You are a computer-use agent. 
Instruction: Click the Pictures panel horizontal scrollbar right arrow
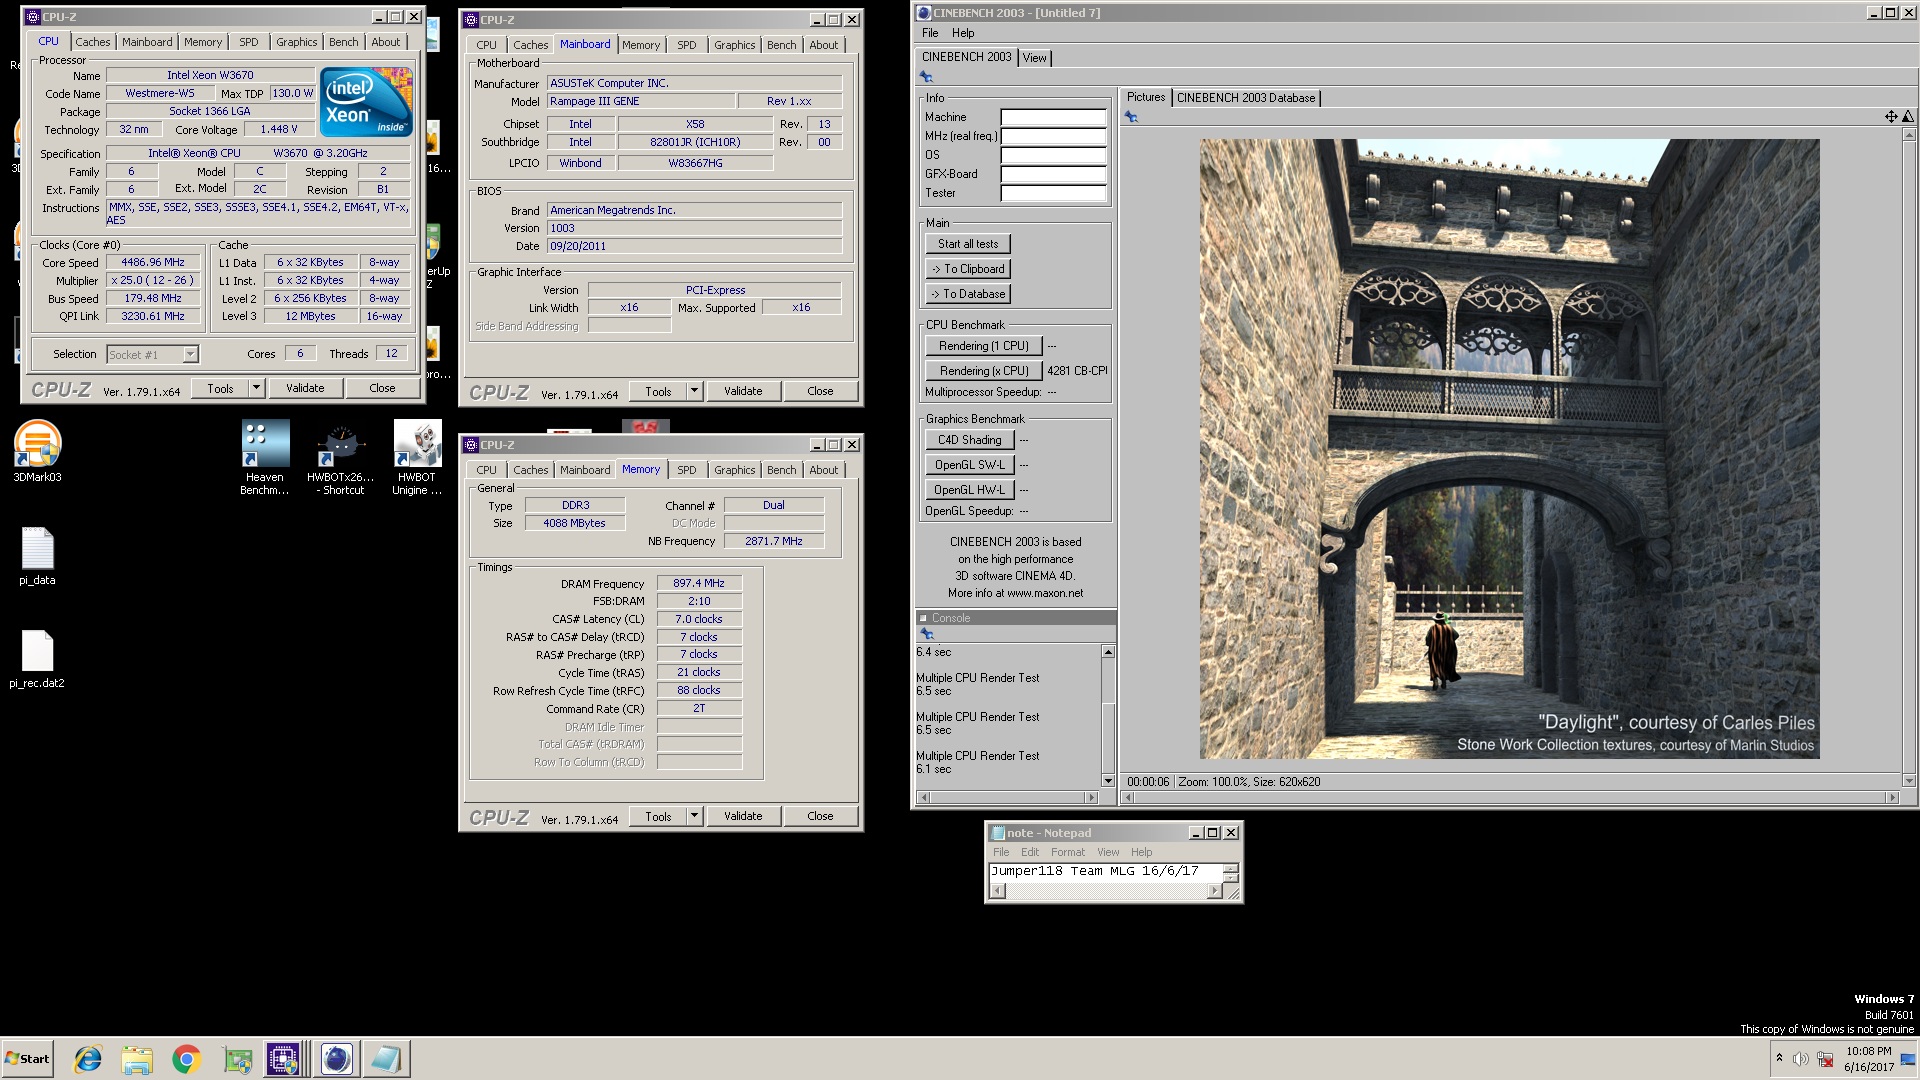[1891, 797]
